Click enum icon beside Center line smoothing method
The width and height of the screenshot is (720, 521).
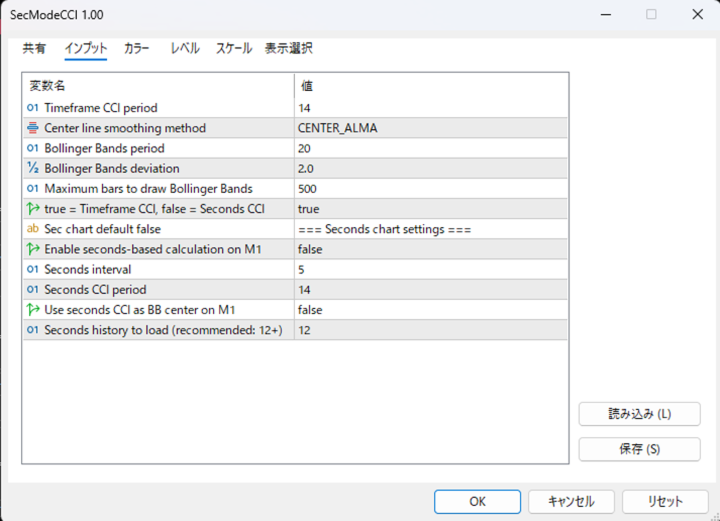pyautogui.click(x=33, y=128)
